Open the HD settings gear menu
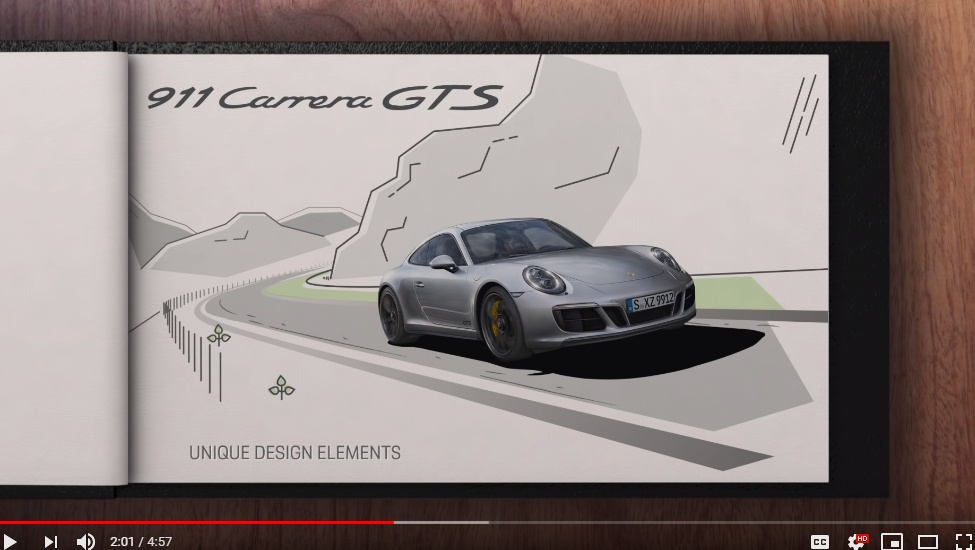The width and height of the screenshot is (975, 550). [x=857, y=541]
